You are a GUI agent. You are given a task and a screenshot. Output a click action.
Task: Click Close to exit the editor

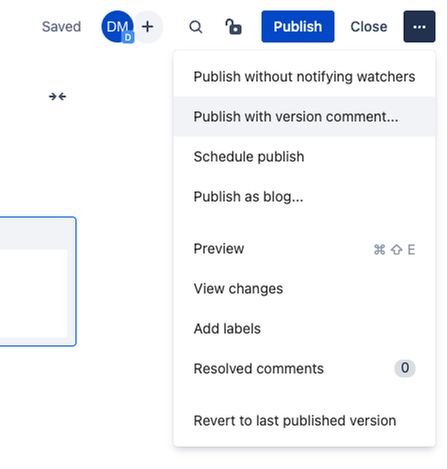(369, 27)
